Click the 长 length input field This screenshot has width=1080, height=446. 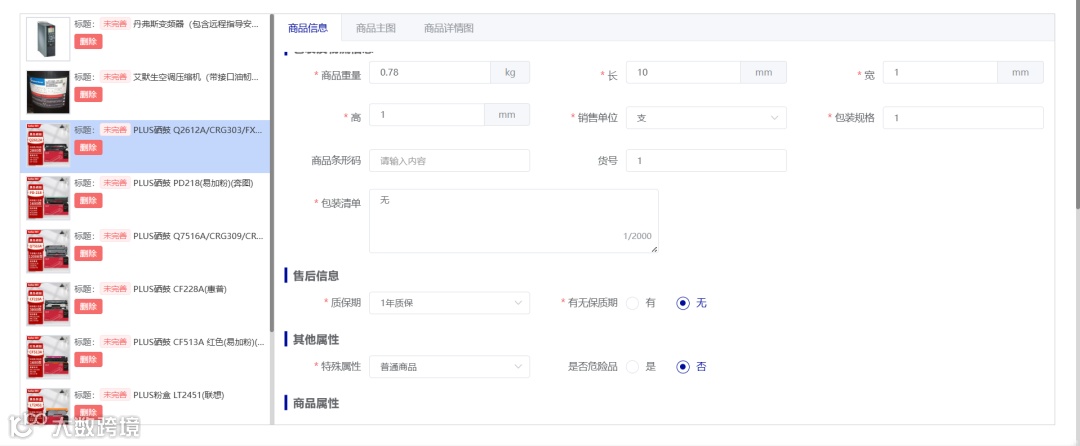tap(683, 72)
